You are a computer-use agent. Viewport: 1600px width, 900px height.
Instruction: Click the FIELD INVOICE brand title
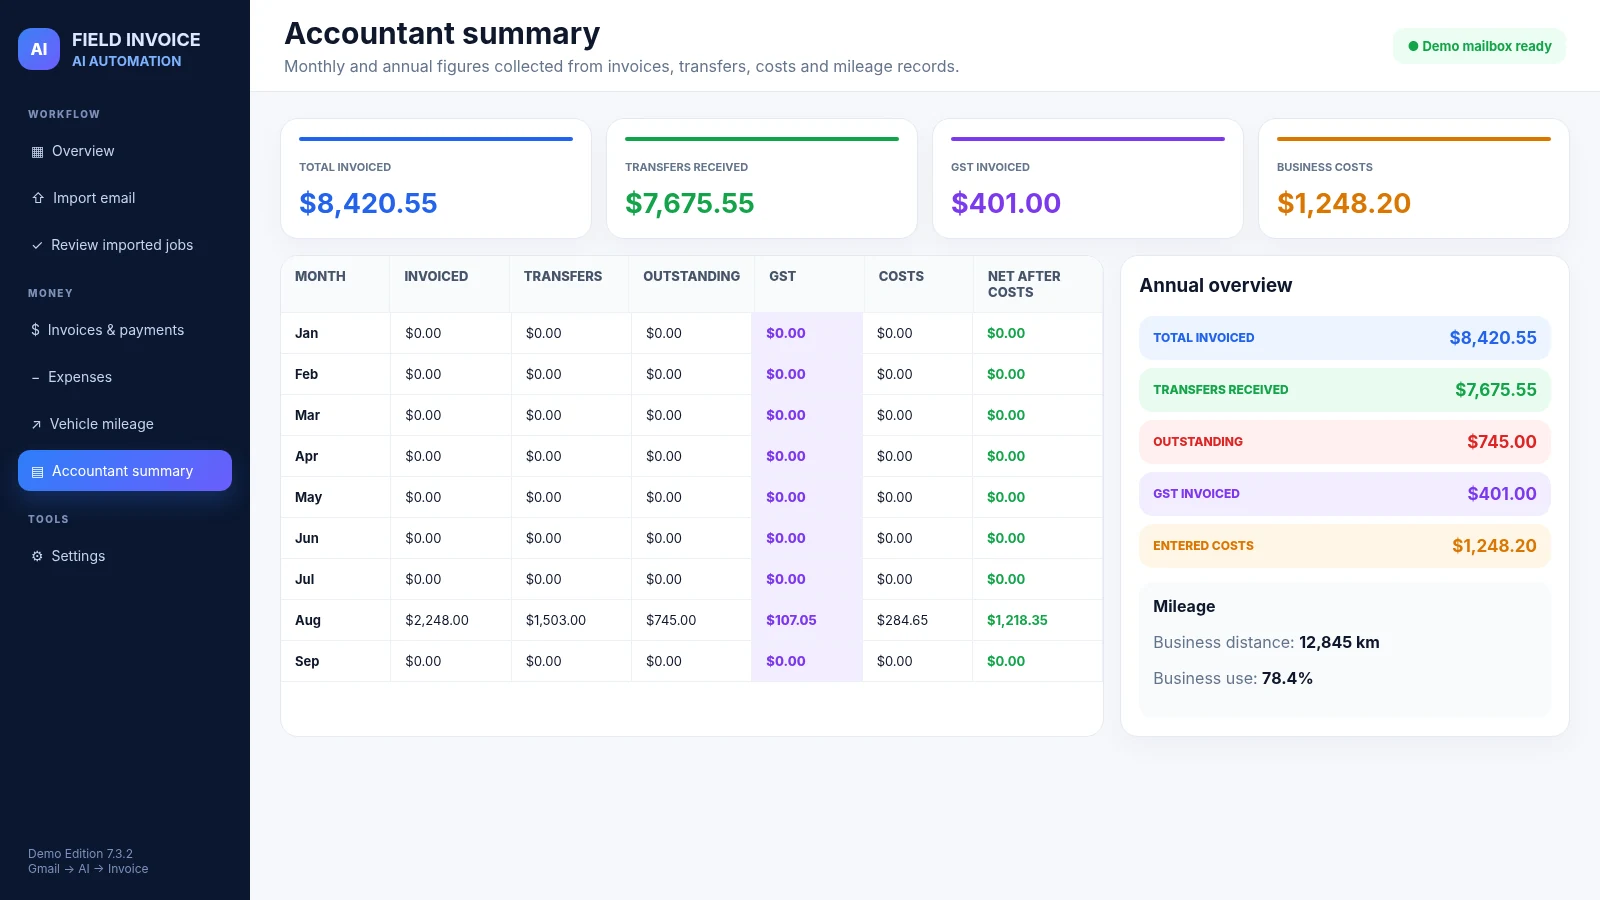(136, 40)
